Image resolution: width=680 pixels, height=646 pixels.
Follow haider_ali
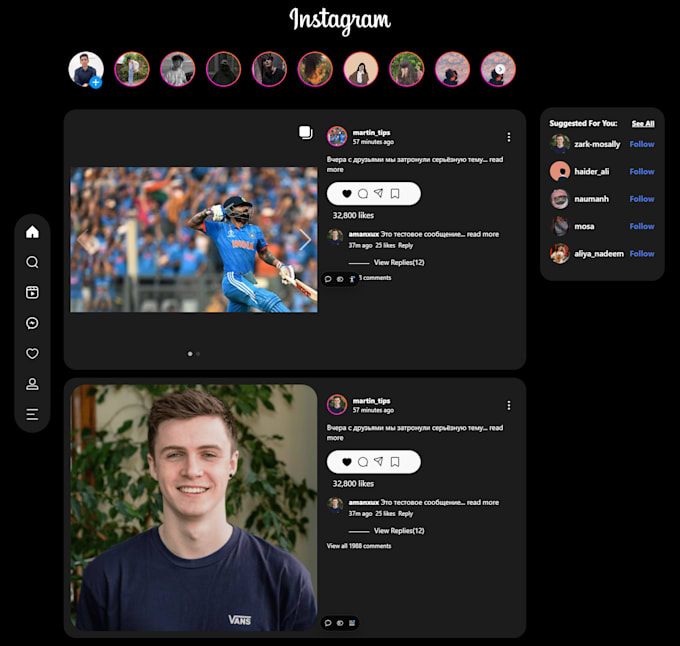(642, 172)
